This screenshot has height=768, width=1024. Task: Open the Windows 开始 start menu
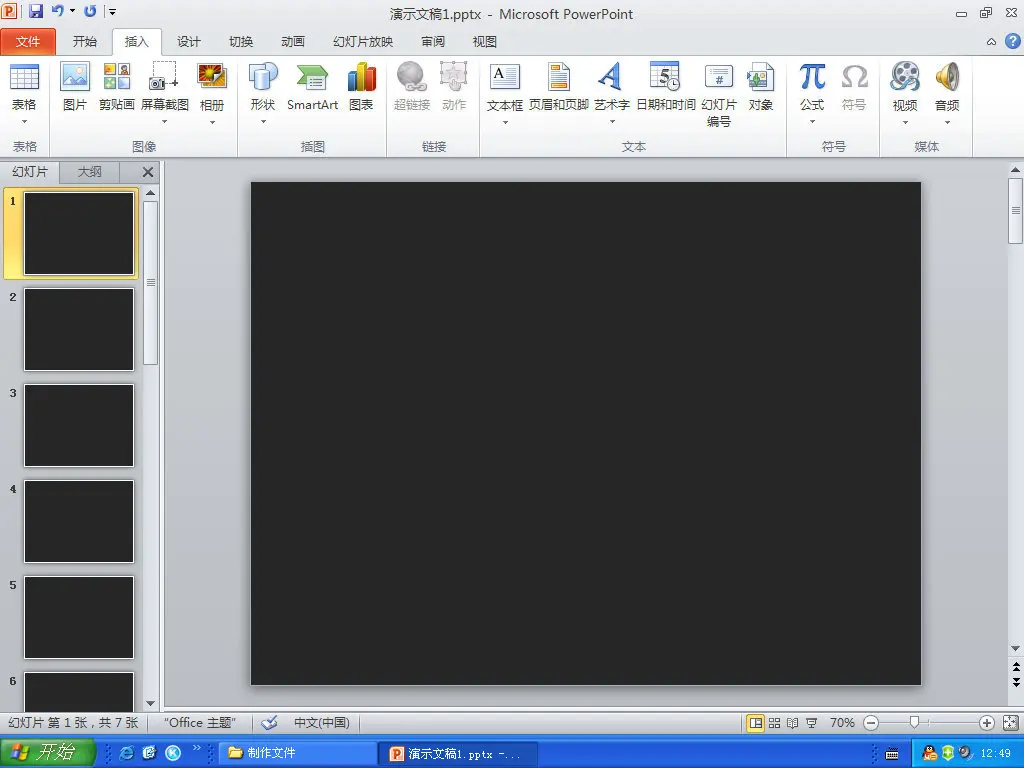[x=48, y=753]
